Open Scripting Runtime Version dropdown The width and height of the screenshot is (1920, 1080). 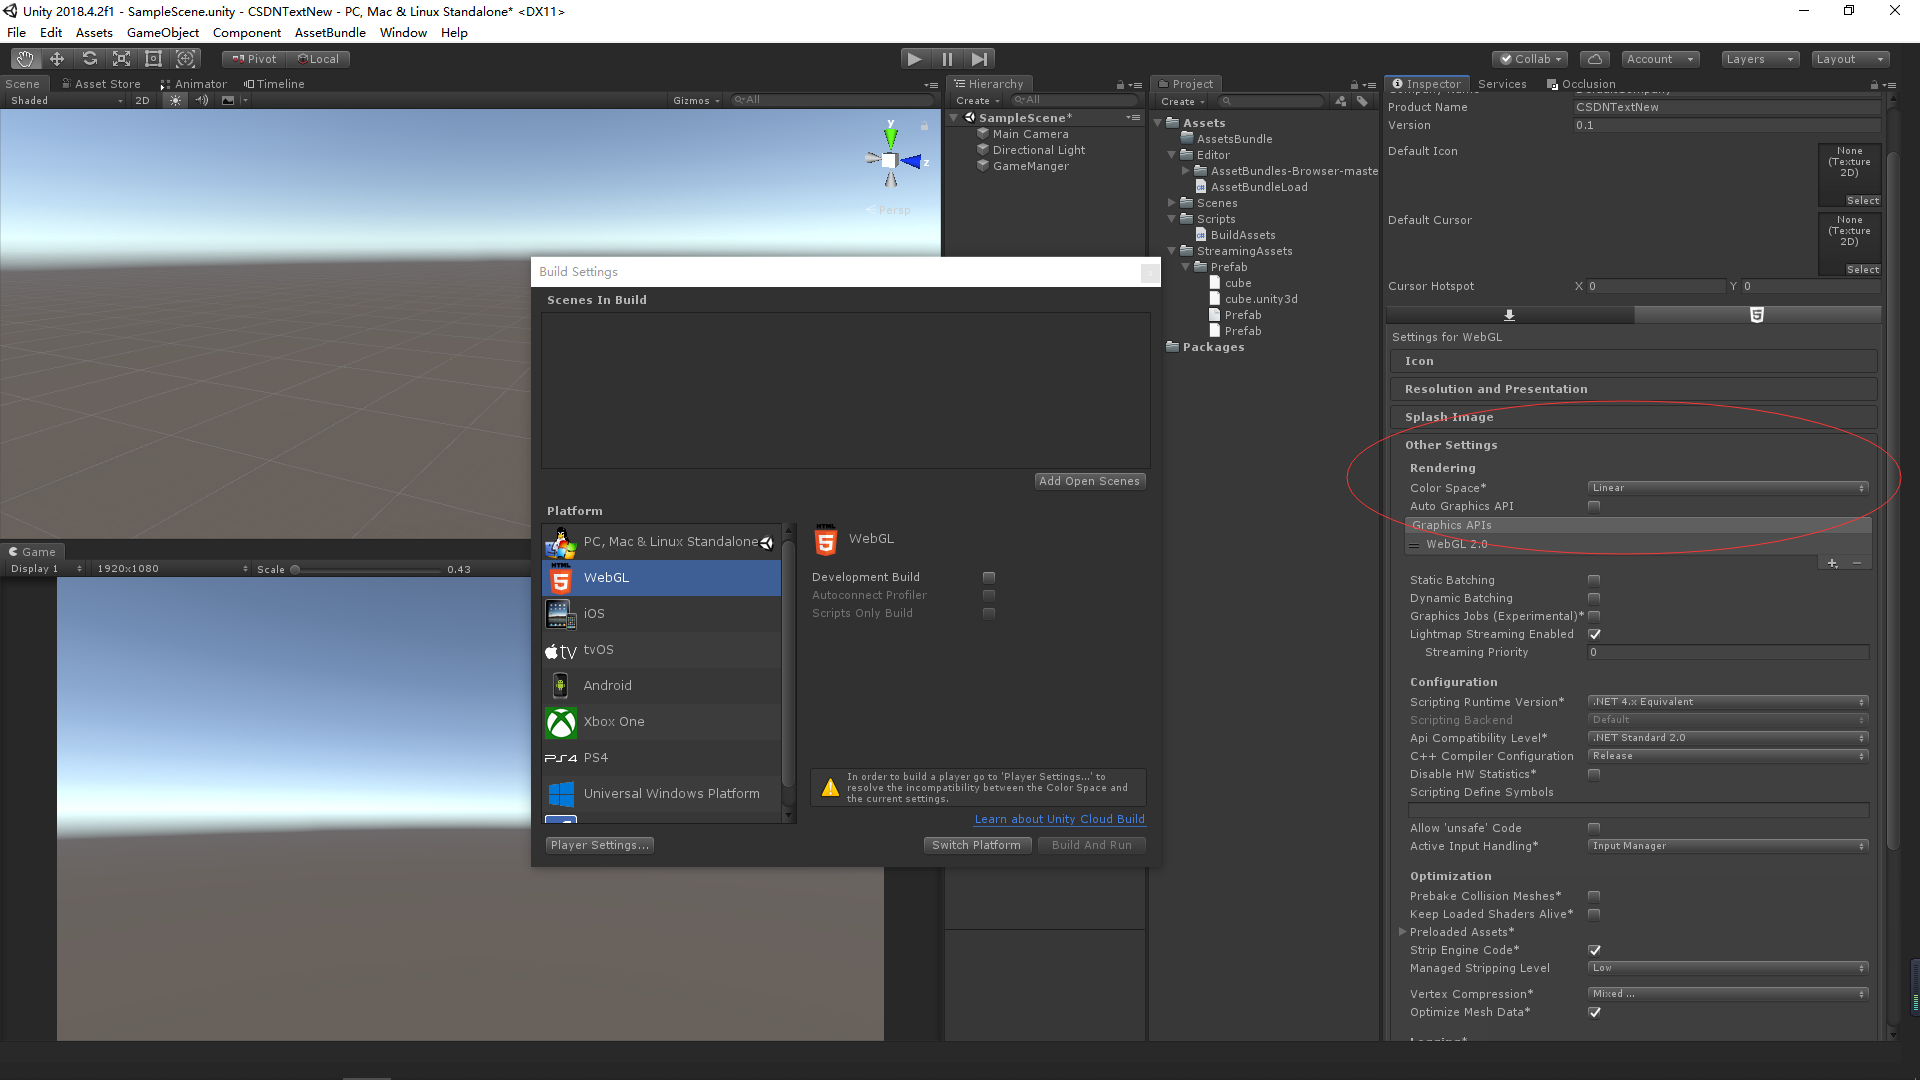pyautogui.click(x=1728, y=702)
